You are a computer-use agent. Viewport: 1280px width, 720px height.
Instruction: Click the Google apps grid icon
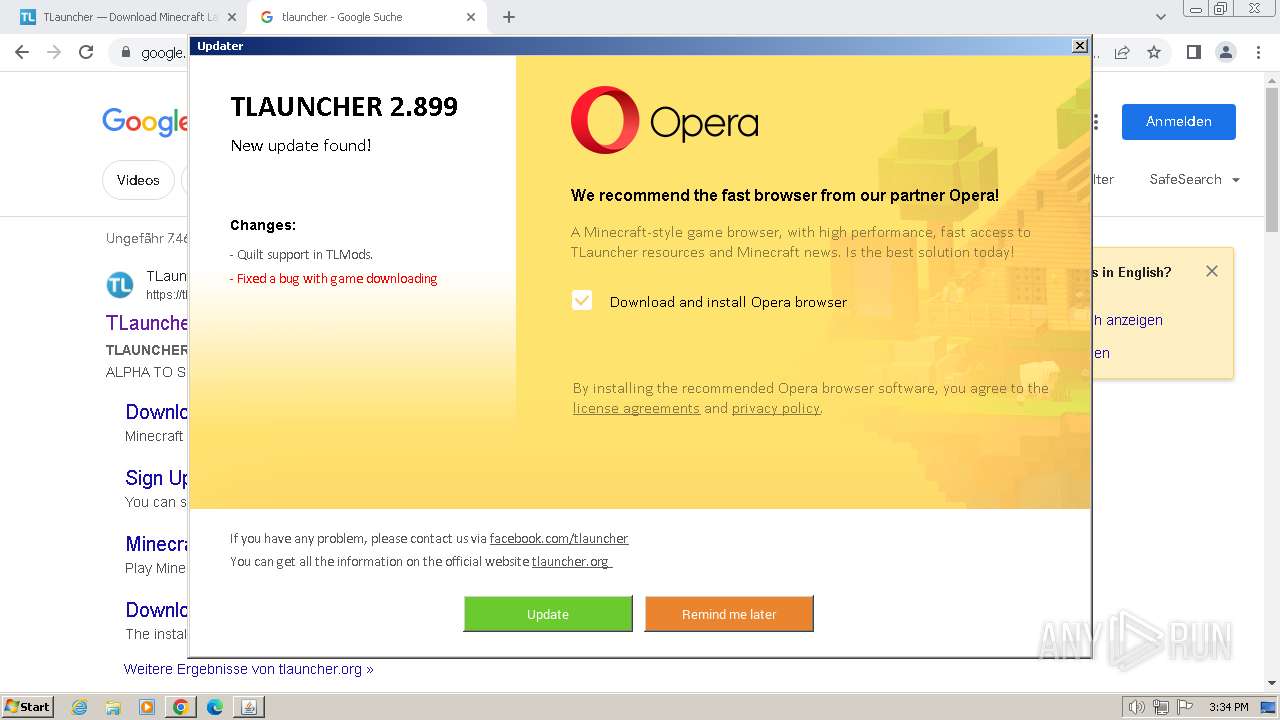pos(1096,122)
